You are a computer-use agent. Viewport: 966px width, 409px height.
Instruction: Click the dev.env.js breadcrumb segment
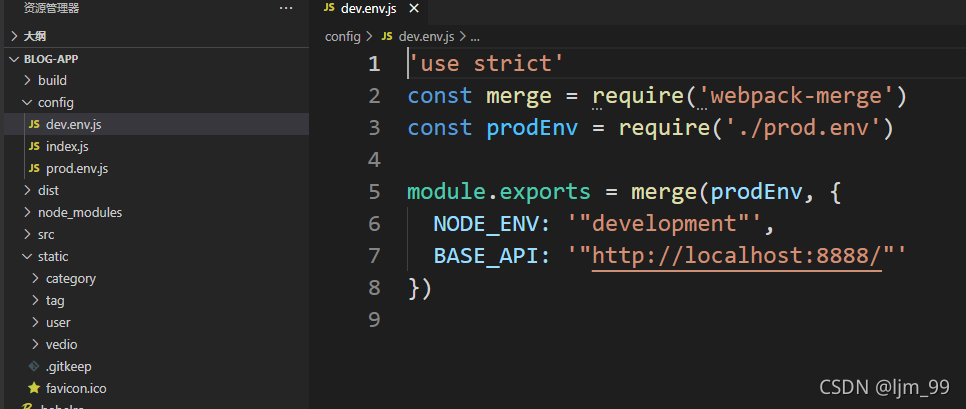pos(426,36)
